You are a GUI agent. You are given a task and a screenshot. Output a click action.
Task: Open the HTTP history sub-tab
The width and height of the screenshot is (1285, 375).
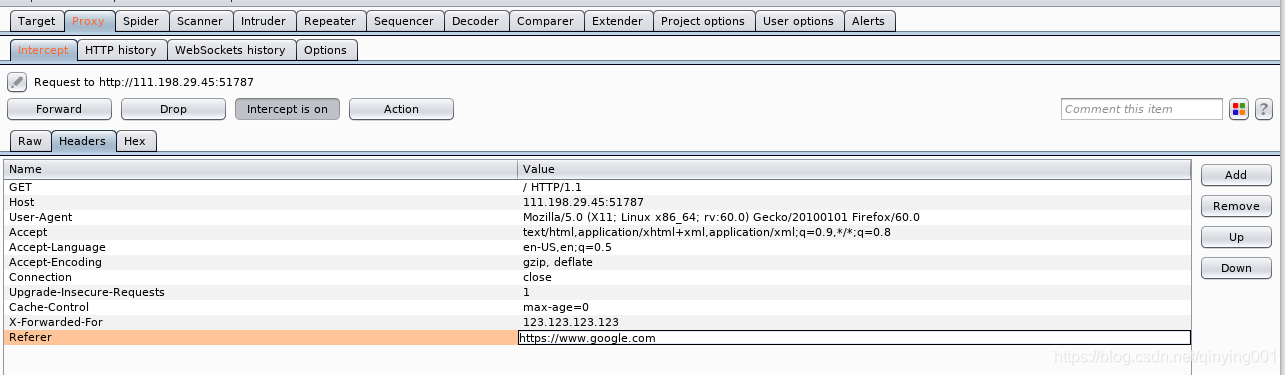(x=120, y=50)
